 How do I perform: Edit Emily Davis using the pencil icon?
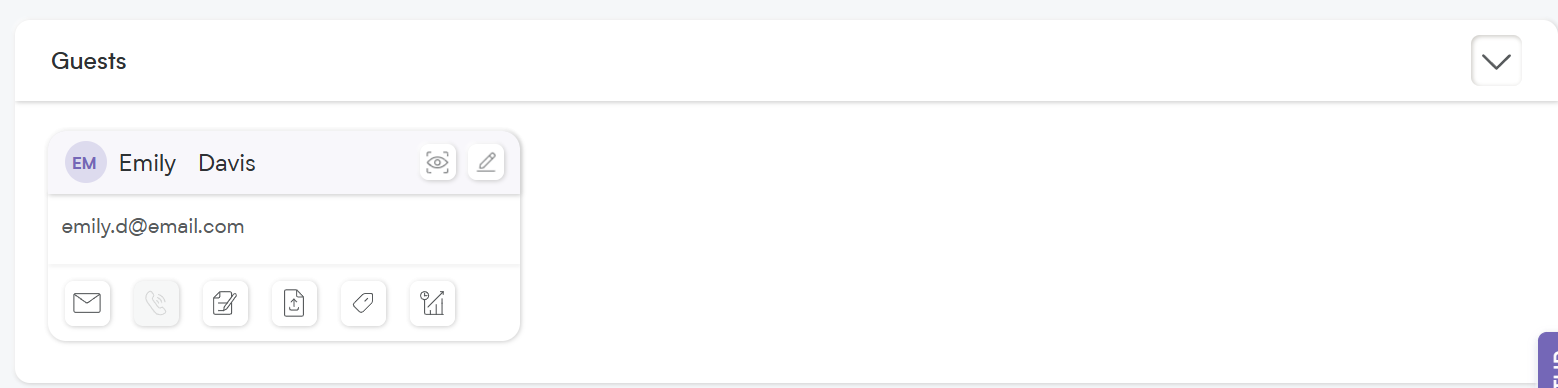tap(486, 162)
